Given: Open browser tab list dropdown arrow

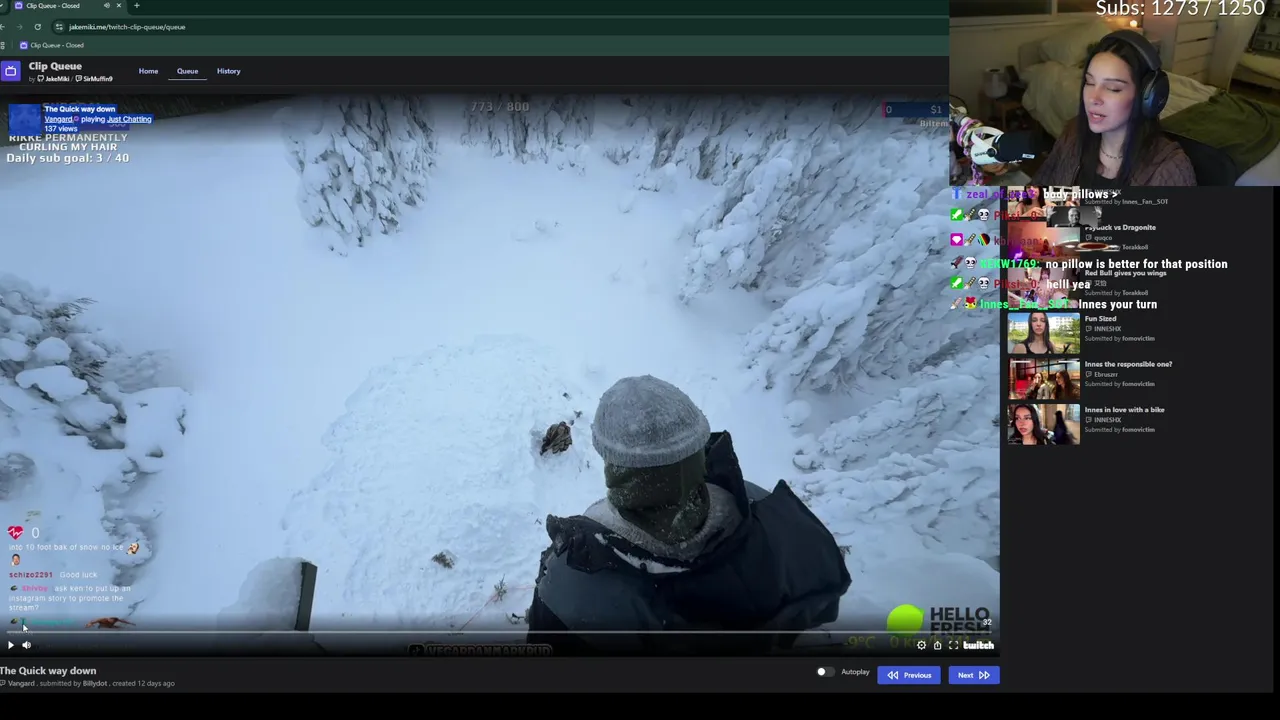Looking at the screenshot, I should [x=3, y=6].
